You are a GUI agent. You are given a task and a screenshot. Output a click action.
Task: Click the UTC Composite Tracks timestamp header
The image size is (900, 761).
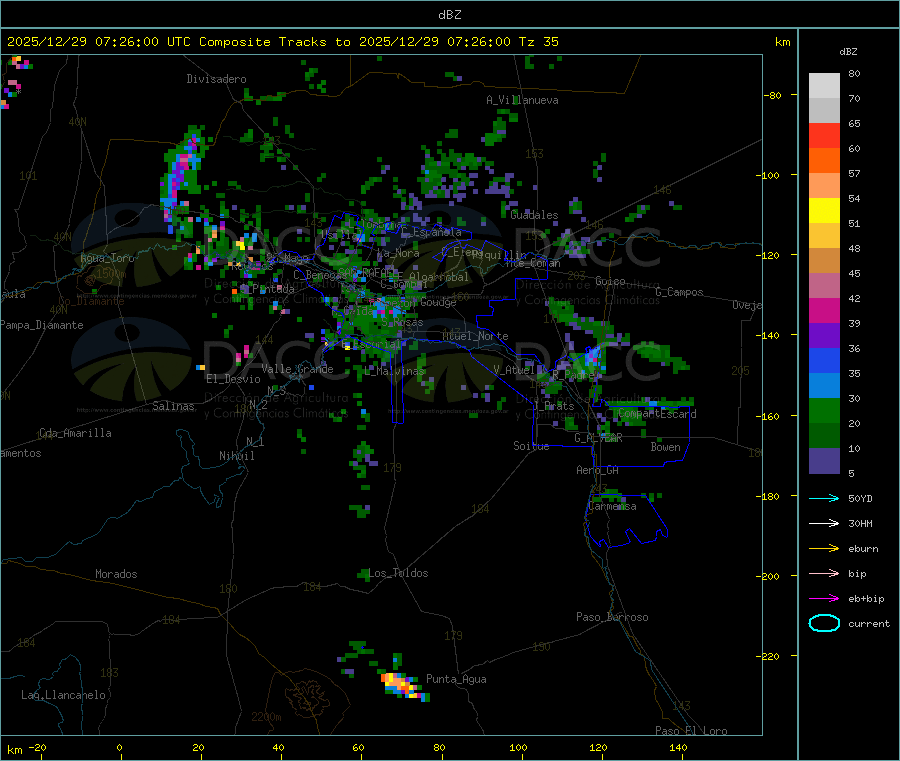[283, 42]
